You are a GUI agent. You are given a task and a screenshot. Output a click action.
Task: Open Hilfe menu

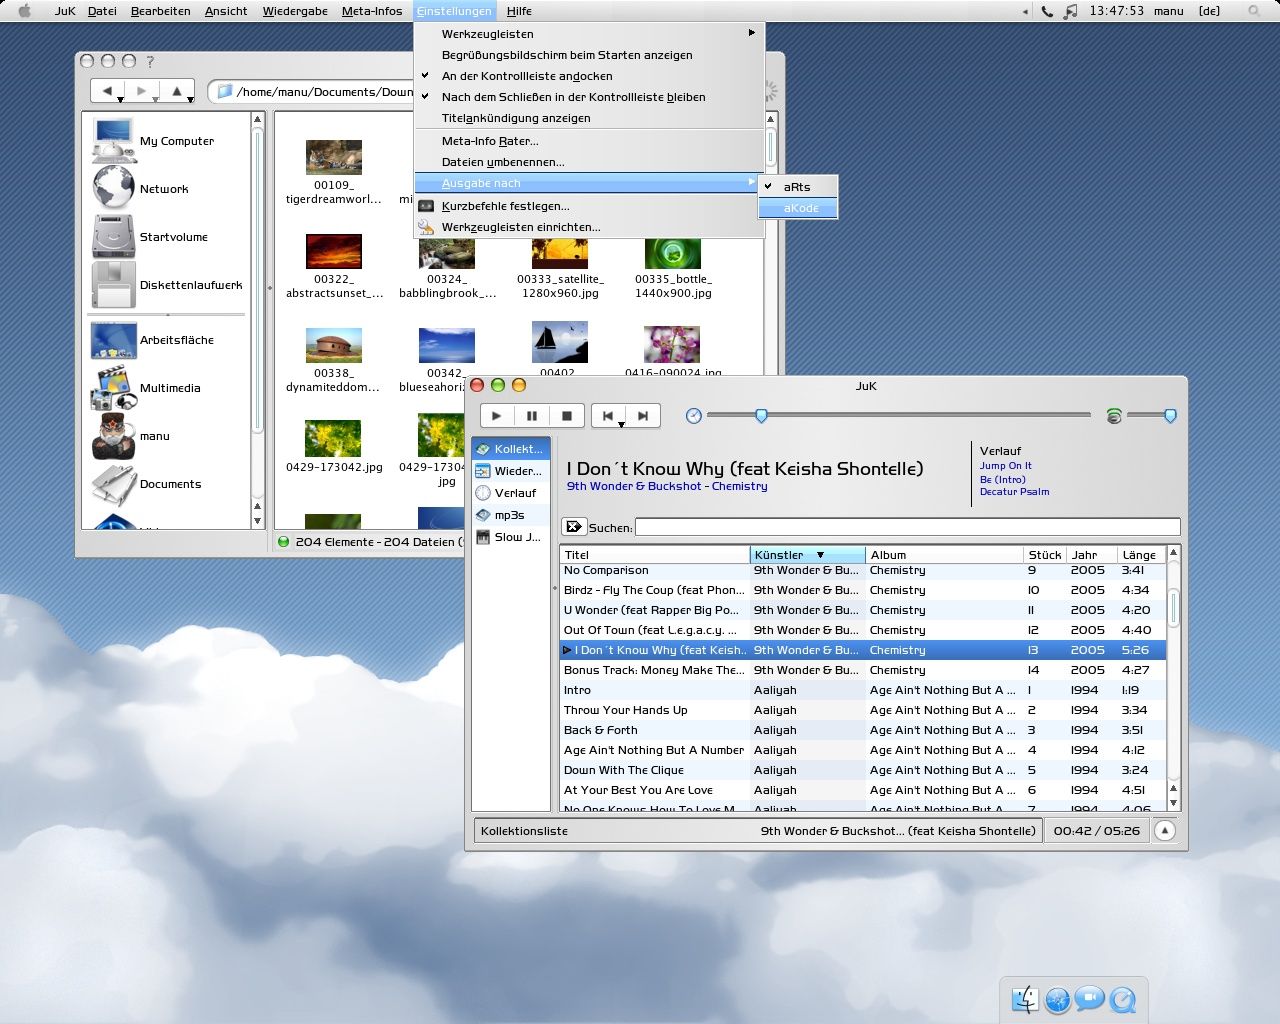[x=519, y=11]
